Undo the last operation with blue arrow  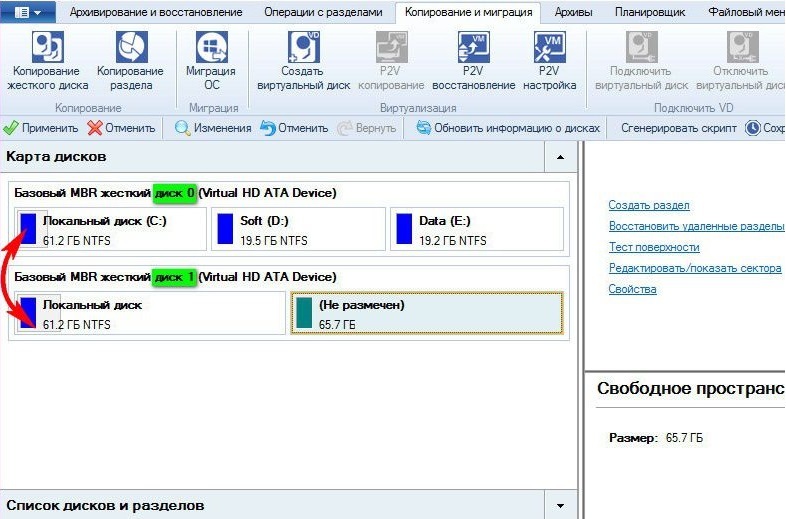294,128
